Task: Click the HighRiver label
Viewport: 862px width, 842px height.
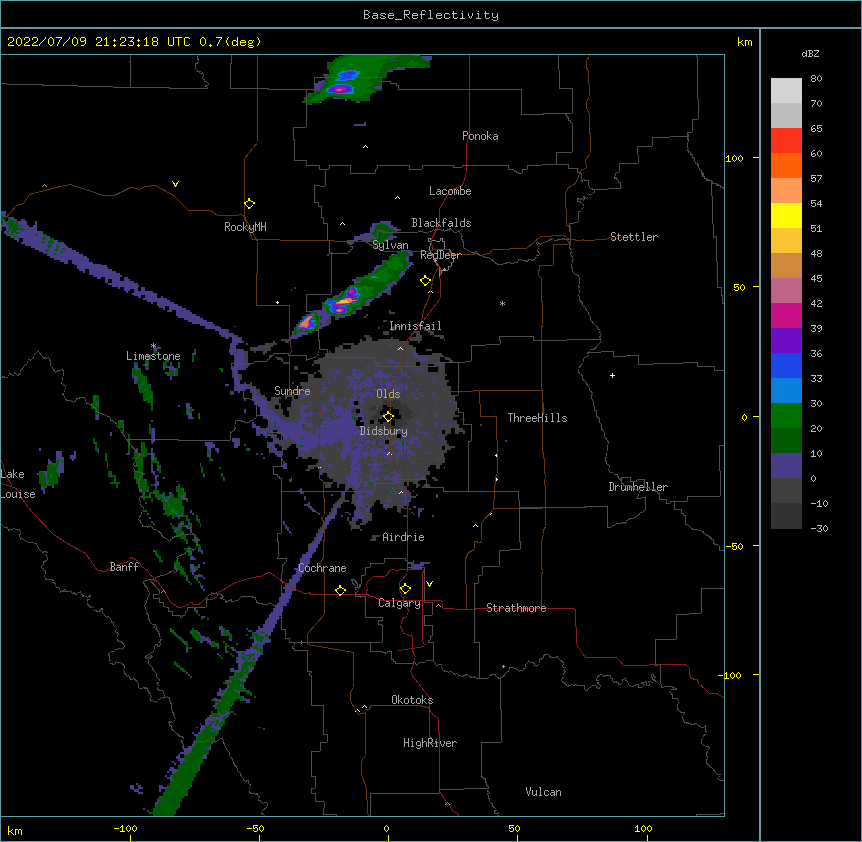Action: pos(430,743)
